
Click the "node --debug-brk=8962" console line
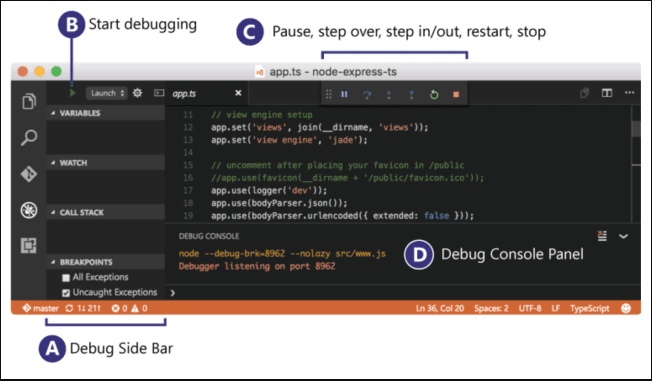[x=282, y=253]
